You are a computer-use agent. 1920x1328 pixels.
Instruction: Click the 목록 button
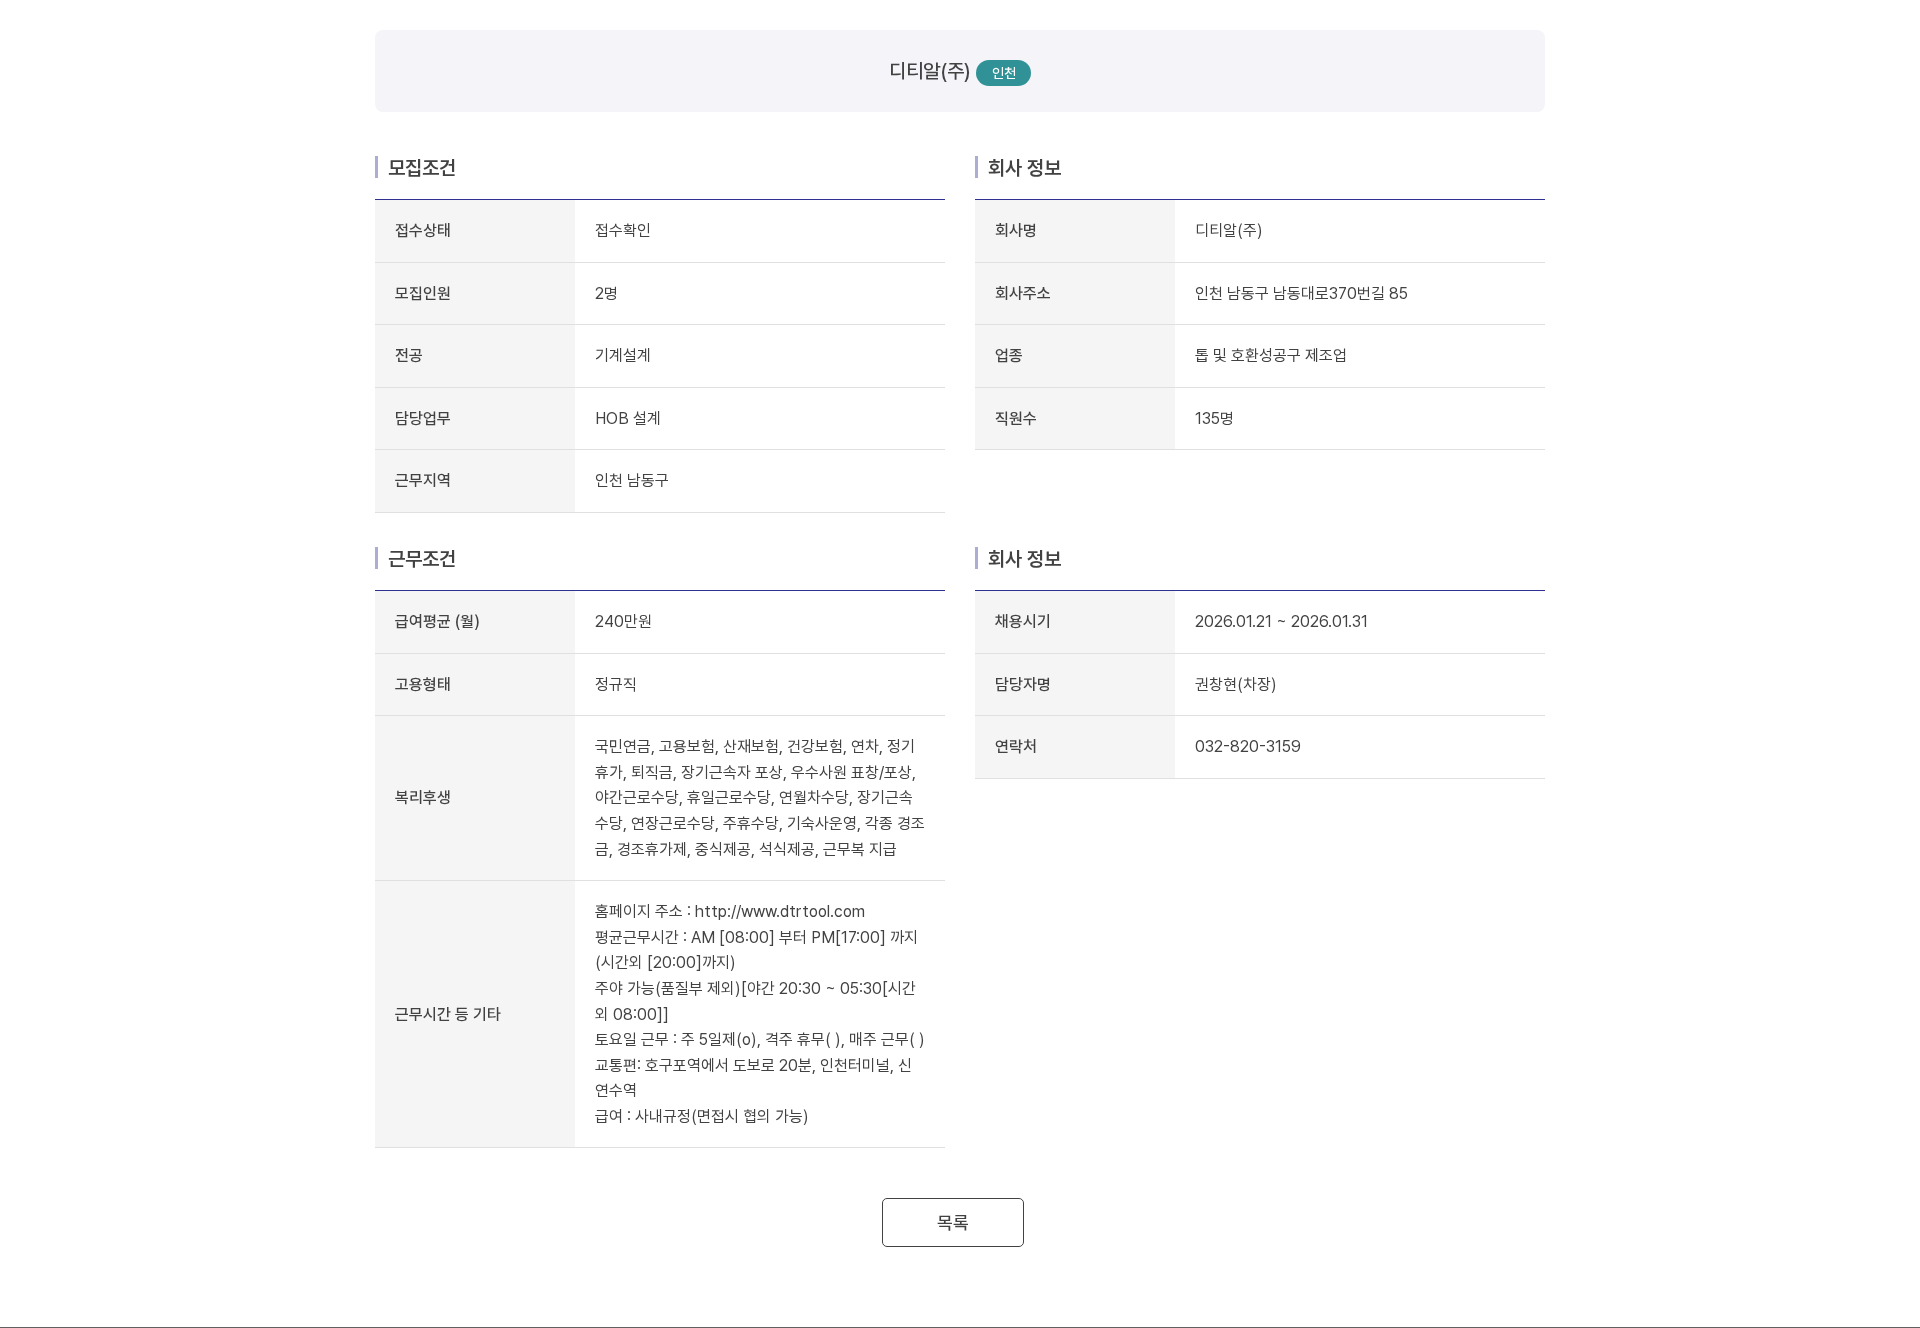[x=952, y=1222]
